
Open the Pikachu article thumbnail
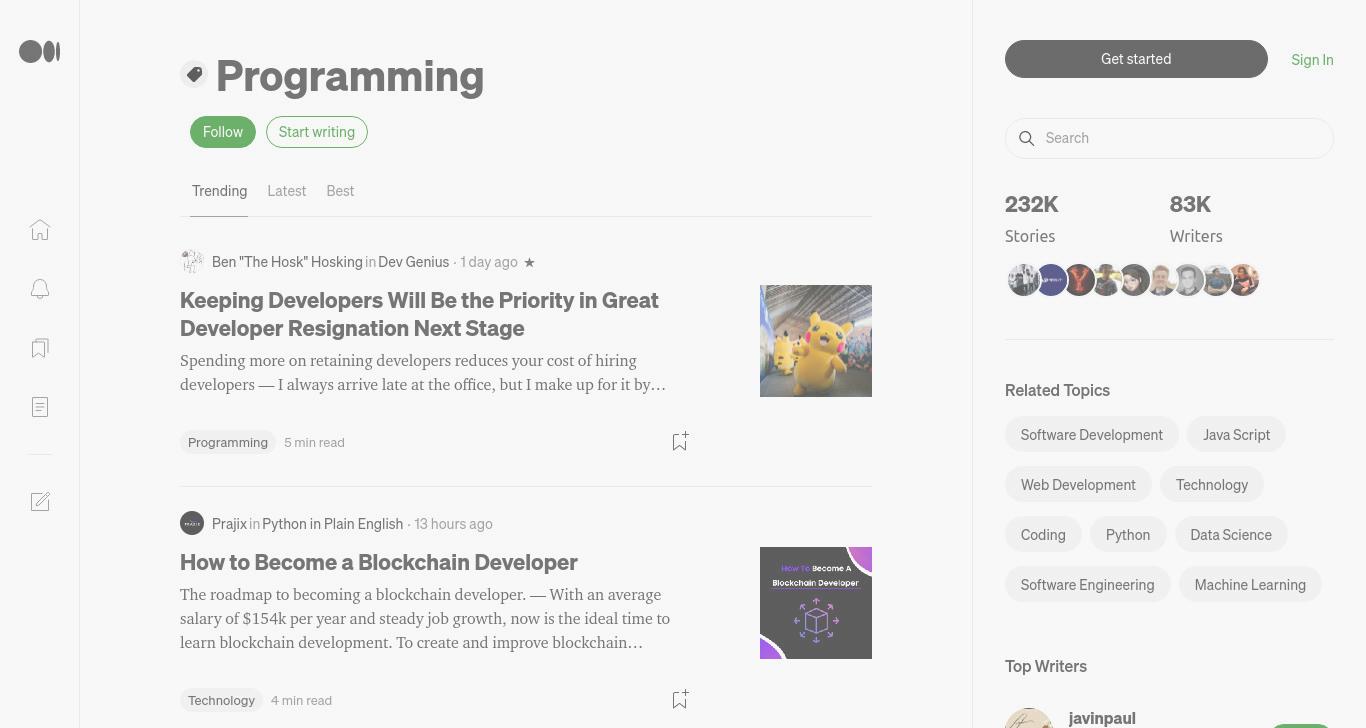pyautogui.click(x=816, y=341)
